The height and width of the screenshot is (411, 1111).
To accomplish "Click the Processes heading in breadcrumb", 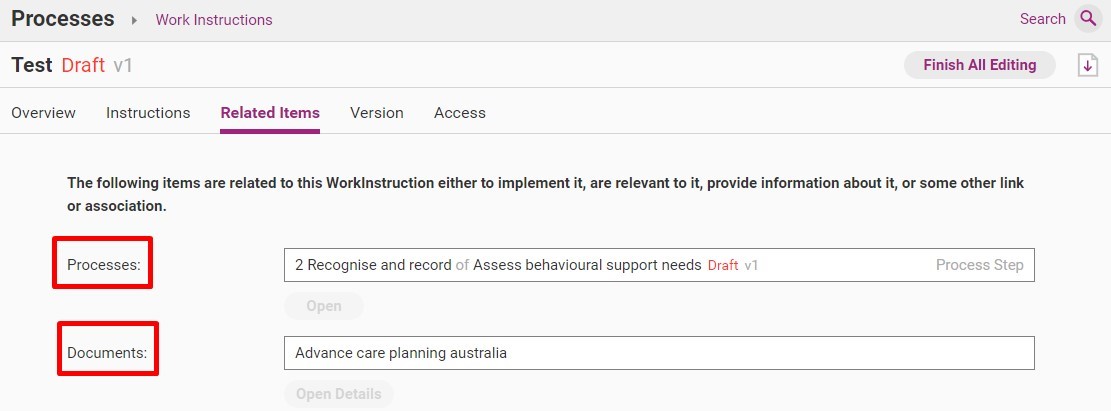I will click(x=62, y=18).
